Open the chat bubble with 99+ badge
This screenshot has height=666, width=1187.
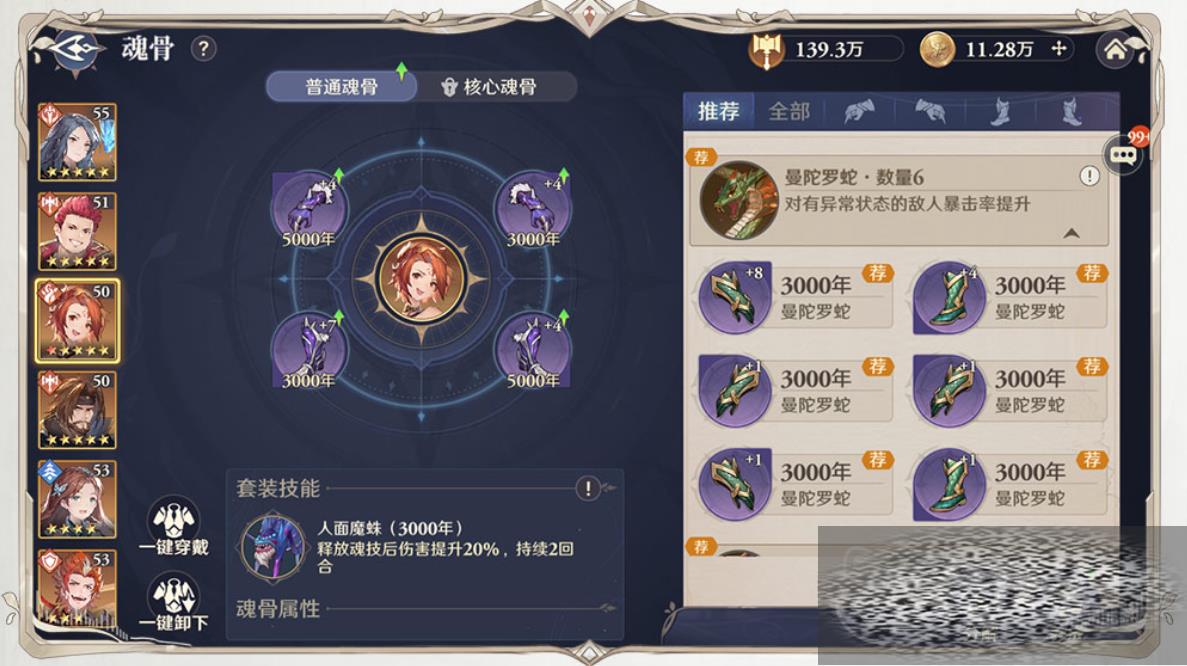[x=1123, y=155]
